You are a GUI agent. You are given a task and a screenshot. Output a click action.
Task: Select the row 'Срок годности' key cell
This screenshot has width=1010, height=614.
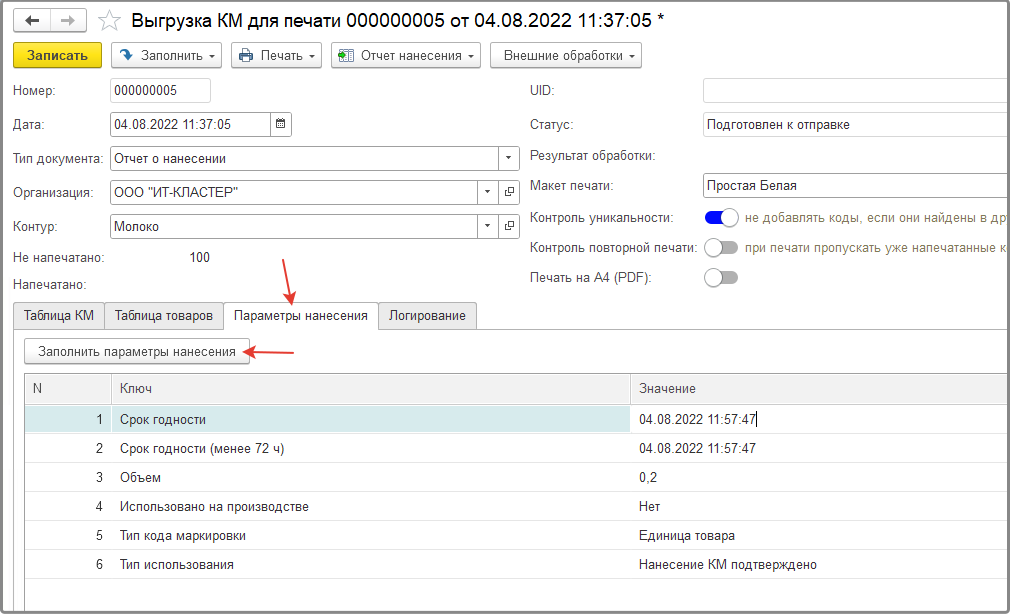point(370,419)
